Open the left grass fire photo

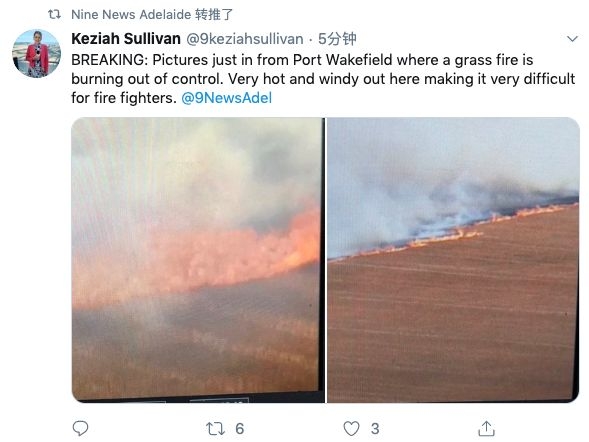tap(198, 260)
